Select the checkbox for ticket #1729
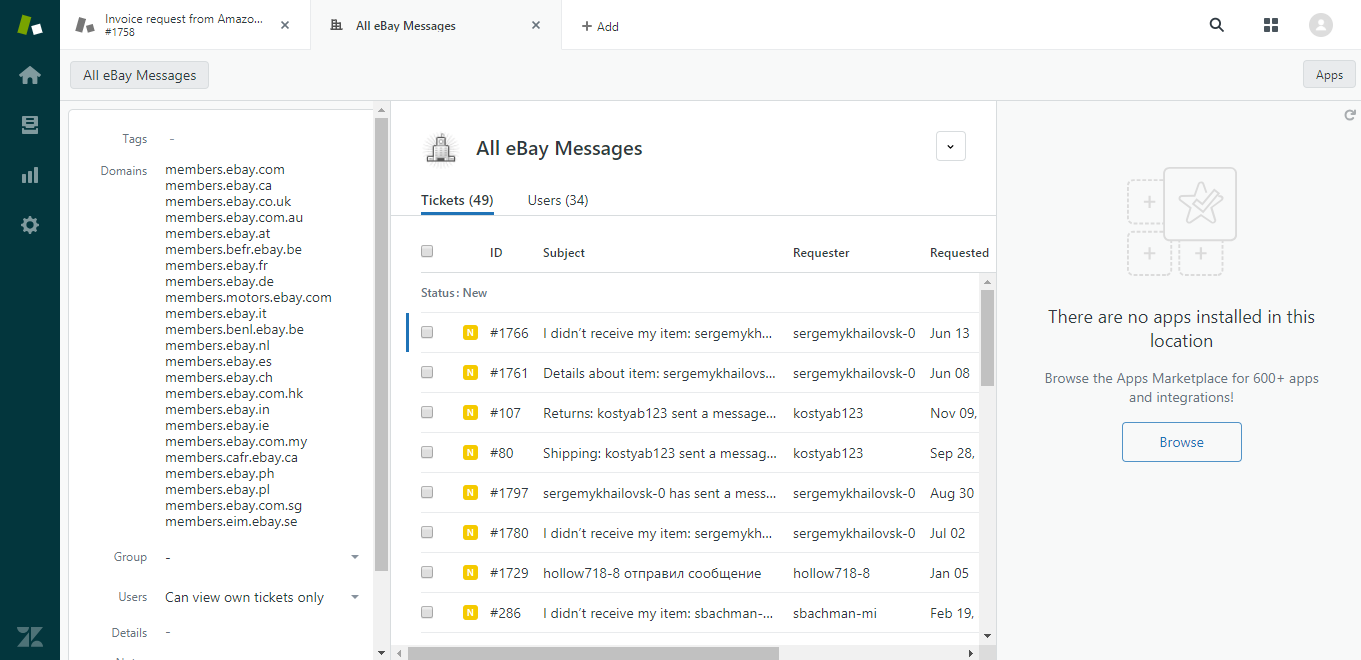 (x=427, y=573)
